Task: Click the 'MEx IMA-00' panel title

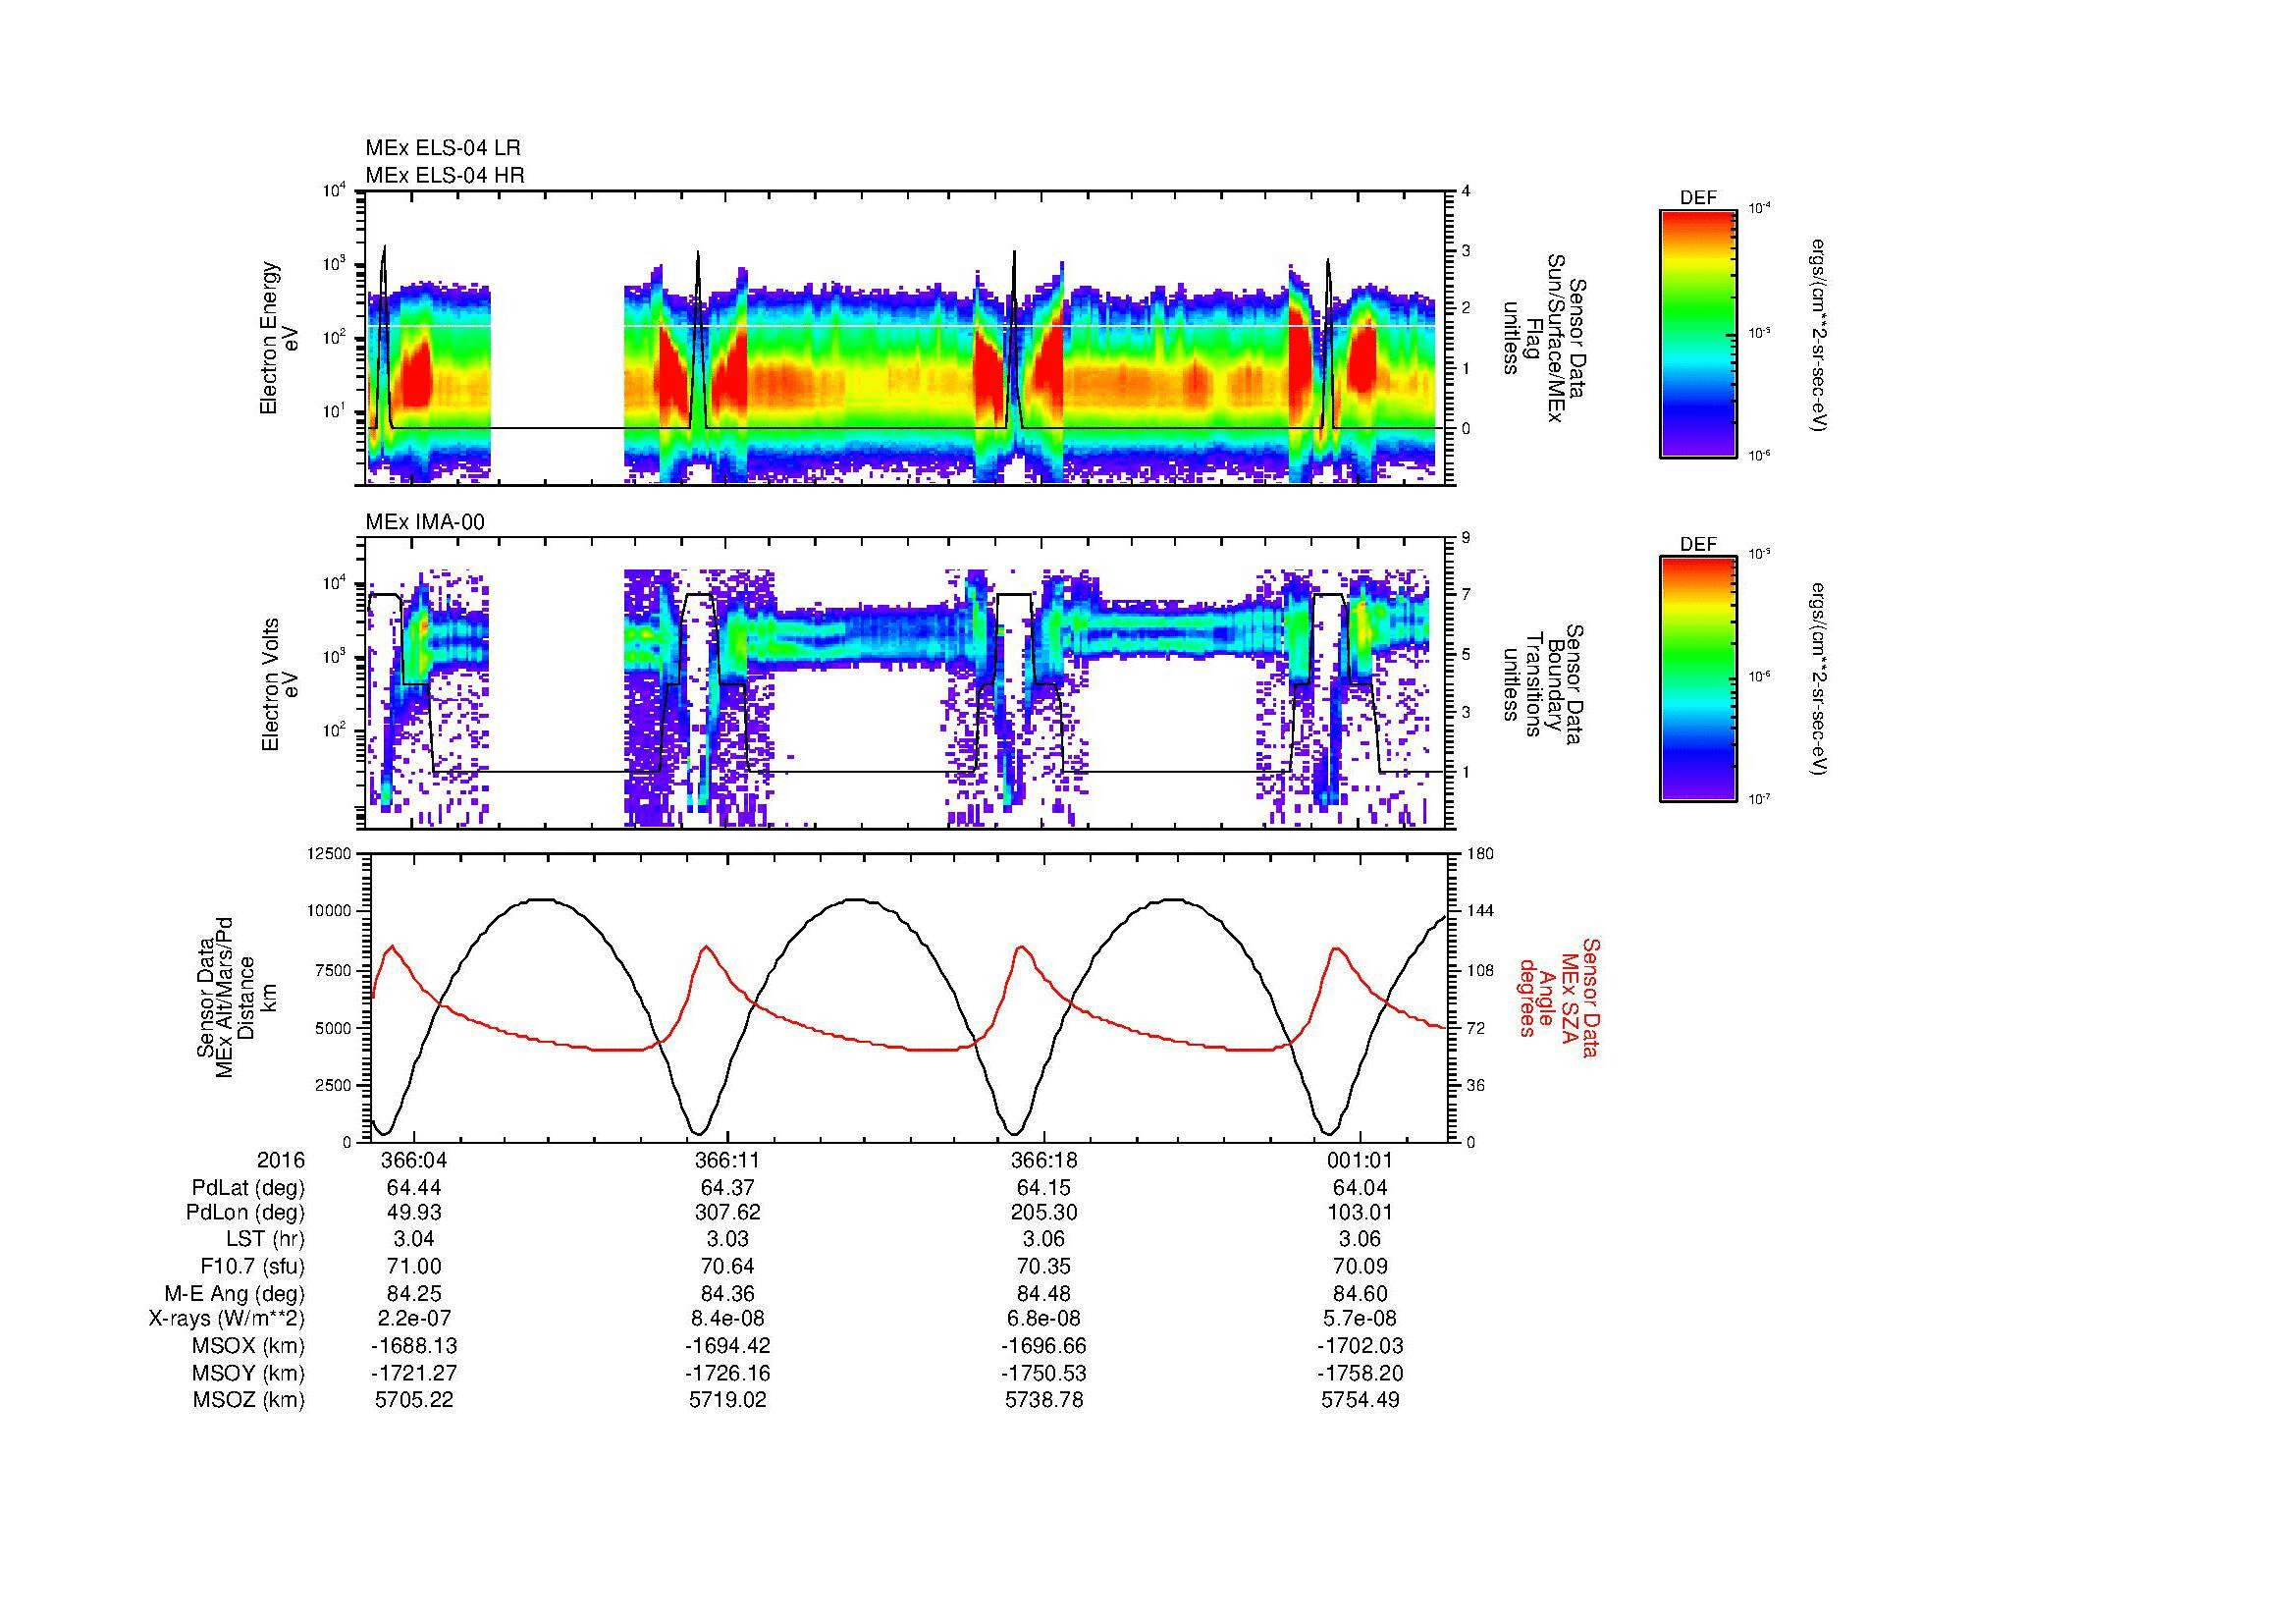Action: [425, 522]
